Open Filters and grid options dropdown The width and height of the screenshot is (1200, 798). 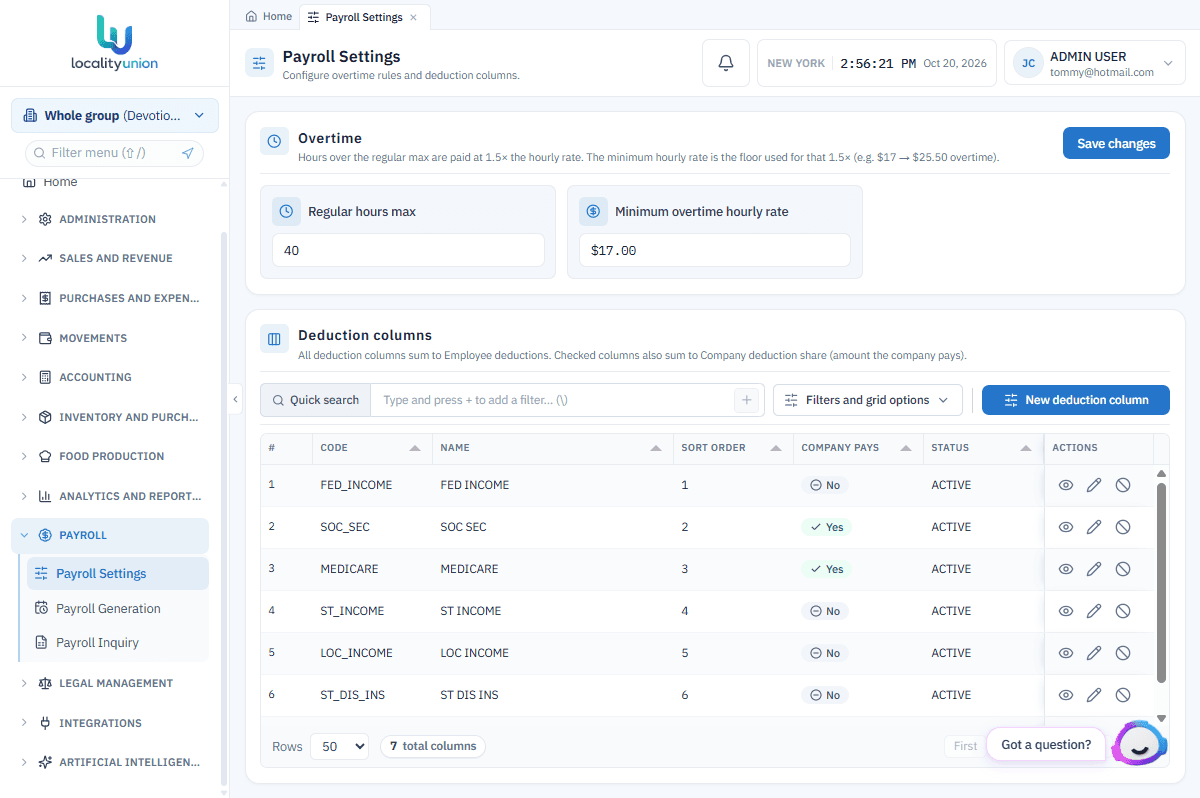(868, 400)
